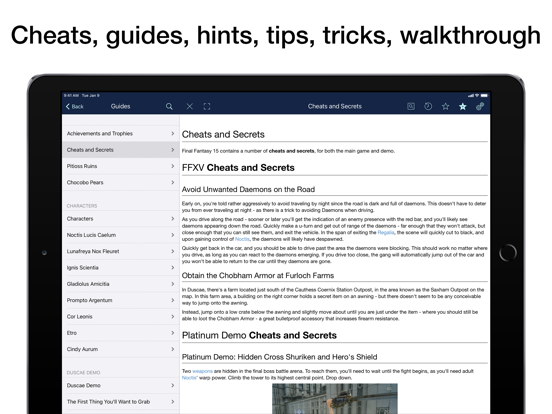Viewport: 552px width, 414px height.
Task: Follow Noctis link in daemons despawned sentence
Action: (242, 239)
